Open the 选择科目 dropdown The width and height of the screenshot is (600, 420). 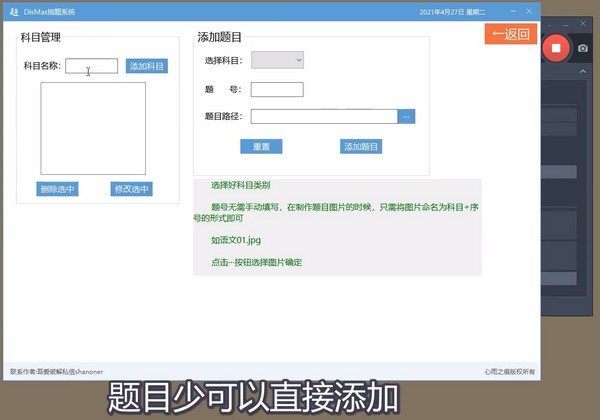[x=277, y=60]
